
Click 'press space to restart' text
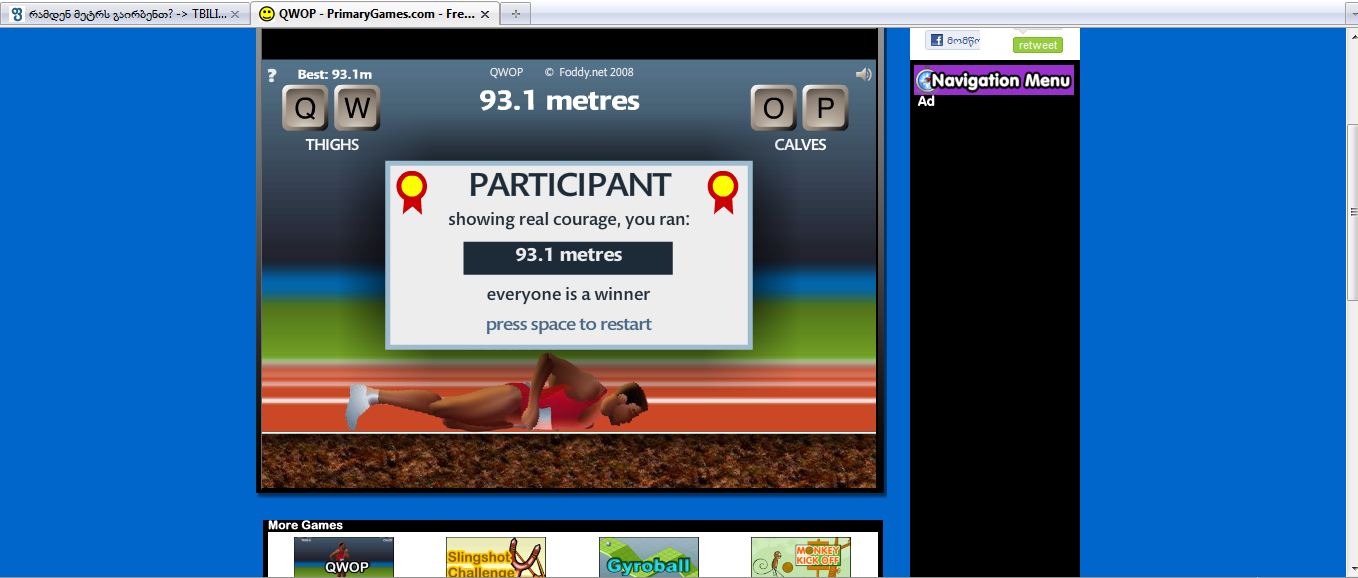tap(568, 324)
